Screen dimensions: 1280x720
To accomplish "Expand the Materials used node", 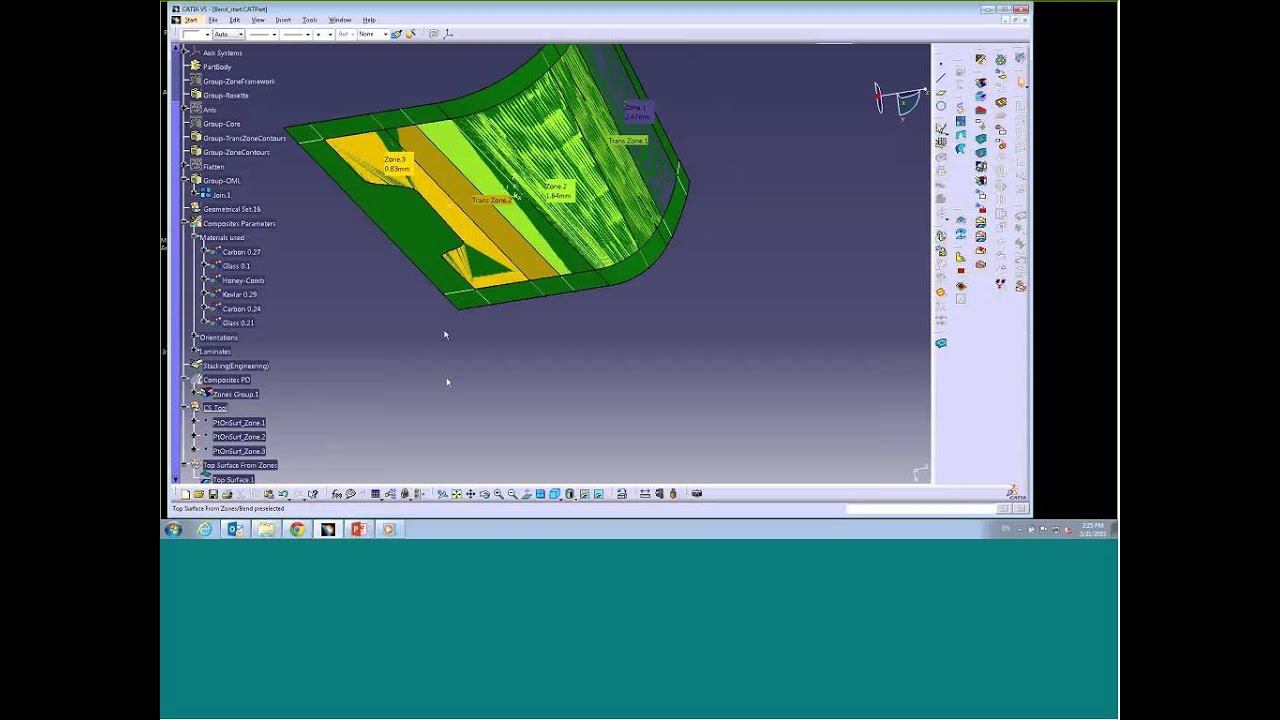I will click(194, 237).
